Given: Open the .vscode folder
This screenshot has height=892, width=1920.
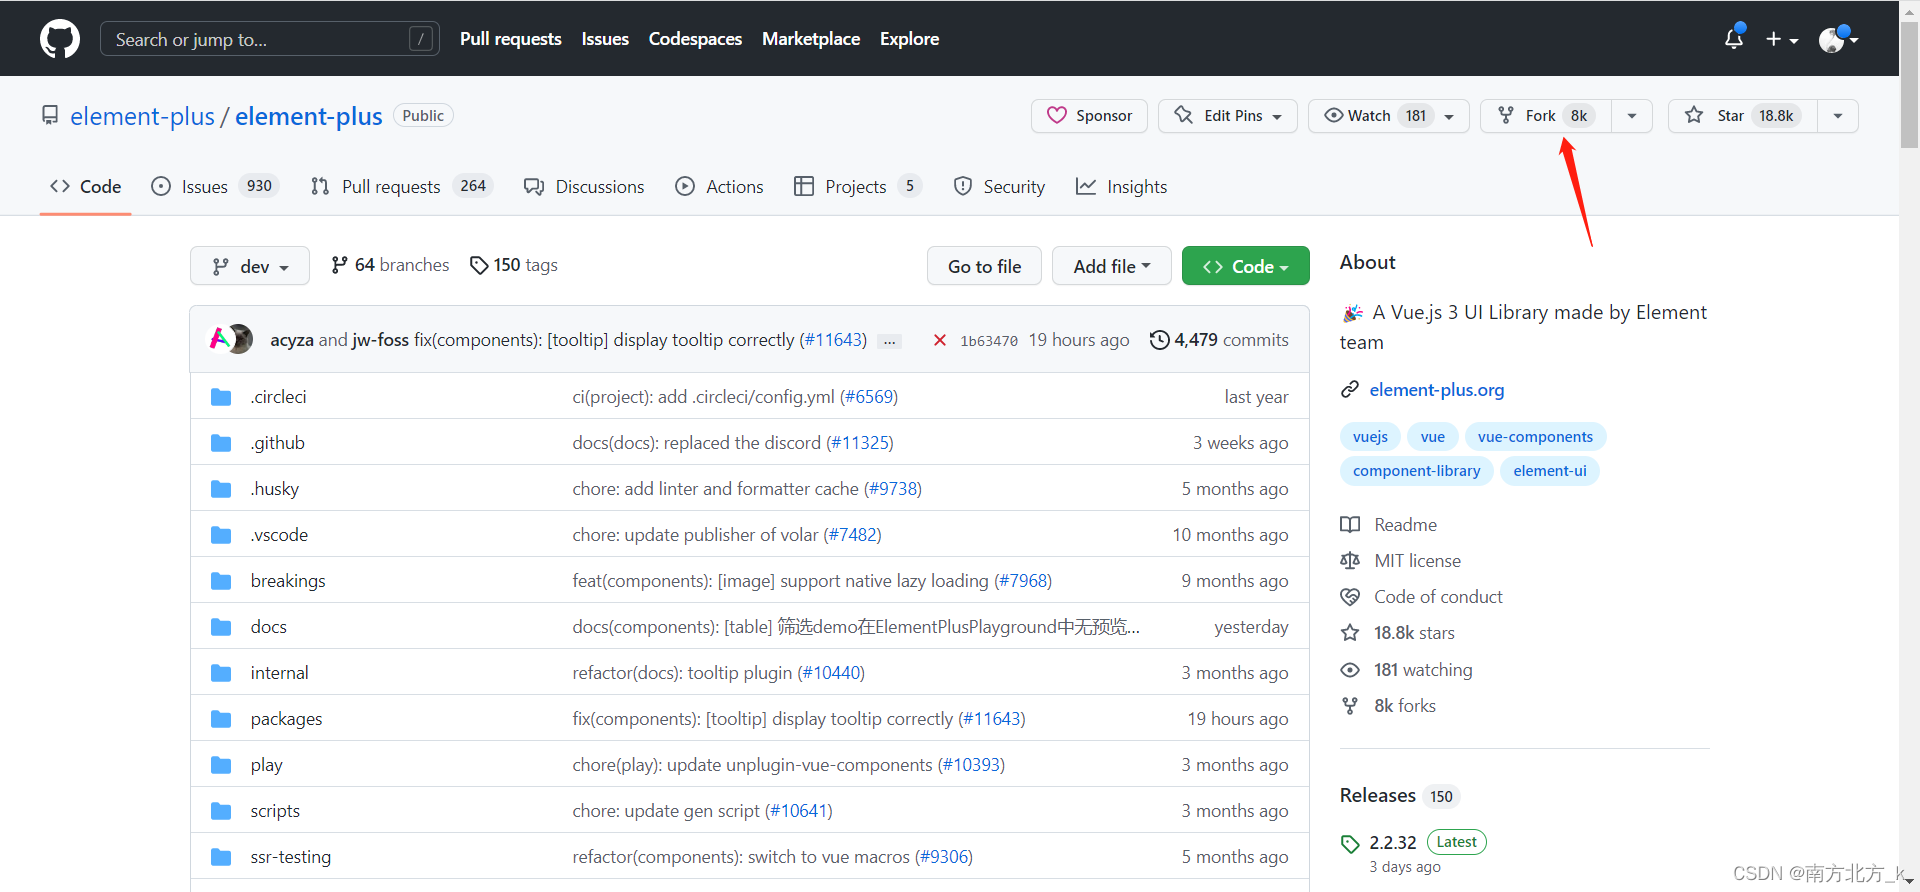Looking at the screenshot, I should click(x=279, y=535).
